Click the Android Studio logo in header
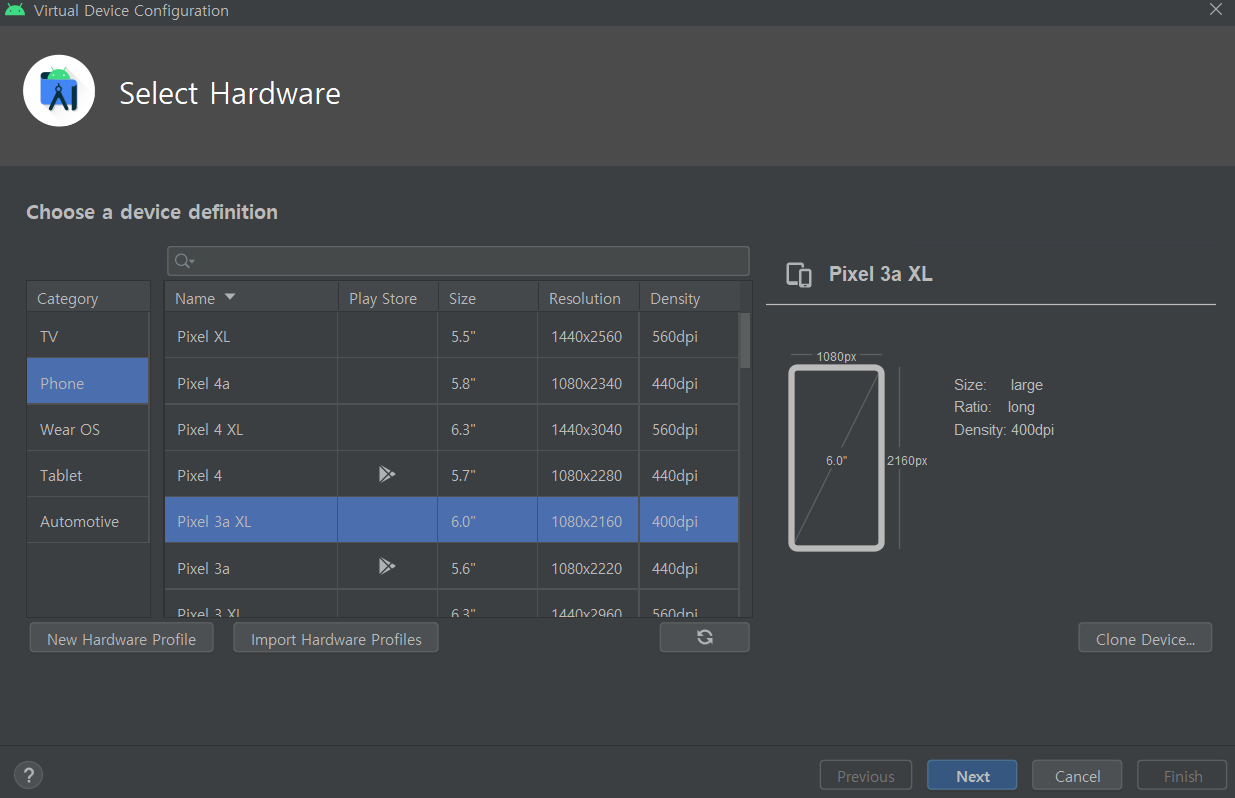 click(59, 91)
